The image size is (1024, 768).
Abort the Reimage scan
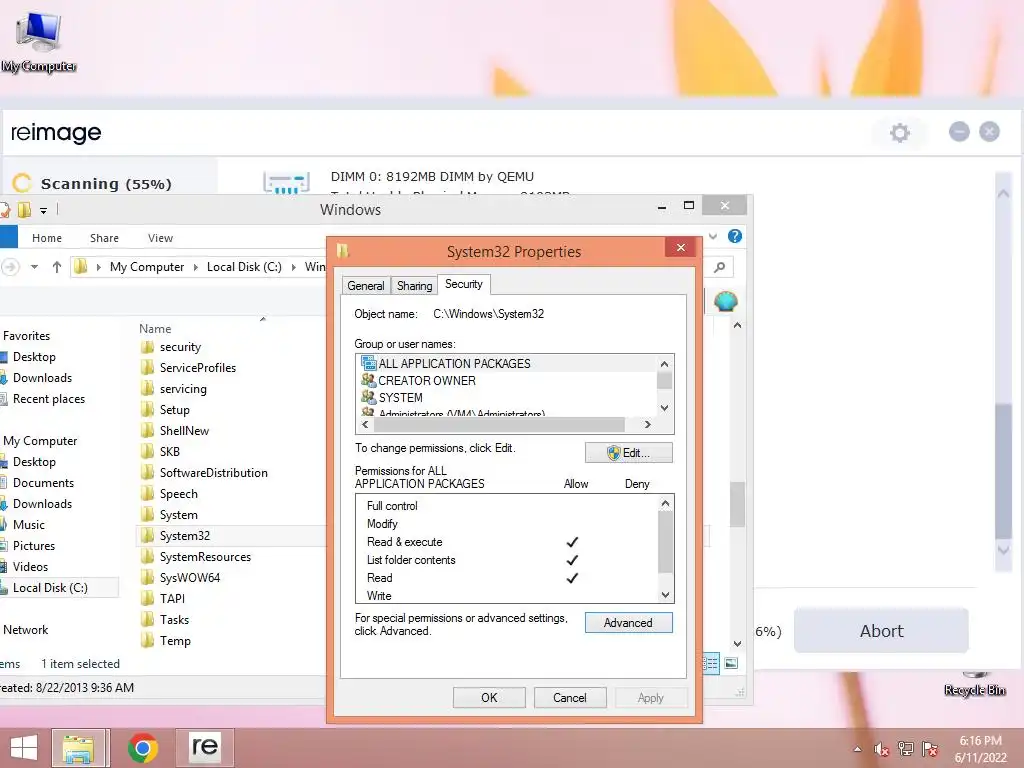881,631
